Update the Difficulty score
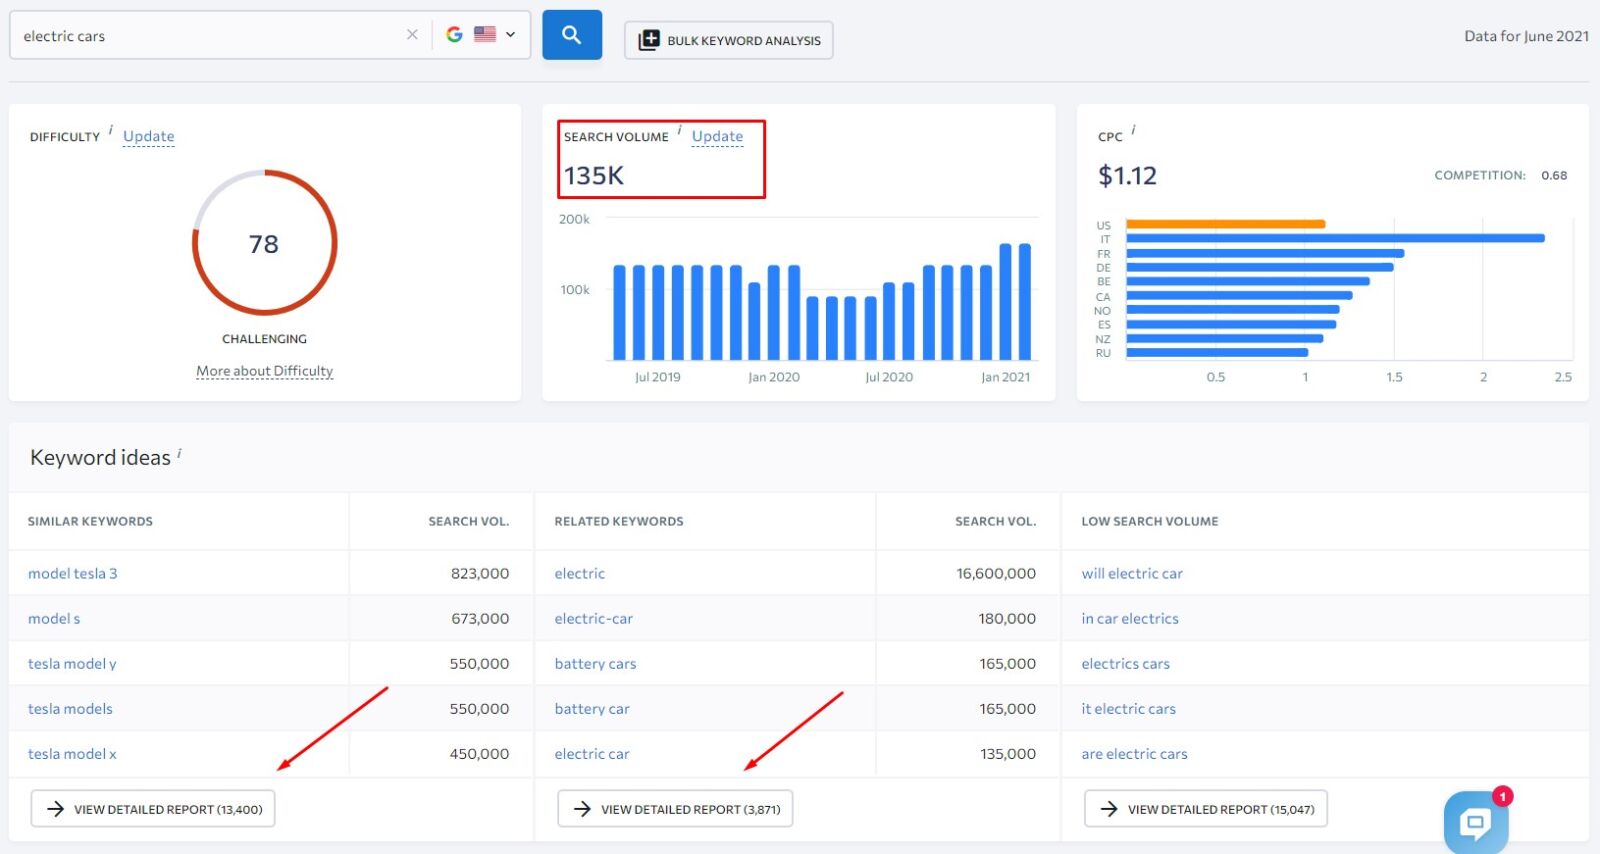 point(149,136)
